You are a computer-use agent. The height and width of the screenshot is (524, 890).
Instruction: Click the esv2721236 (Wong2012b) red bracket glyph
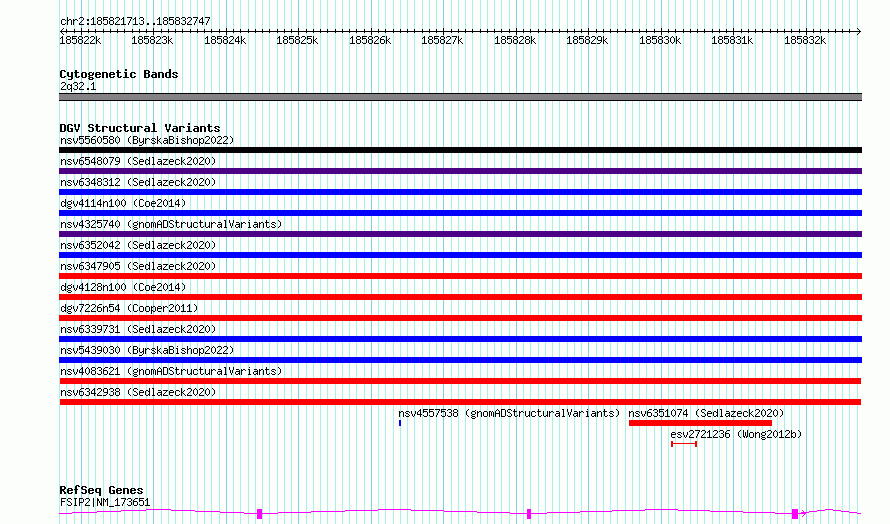coord(684,444)
